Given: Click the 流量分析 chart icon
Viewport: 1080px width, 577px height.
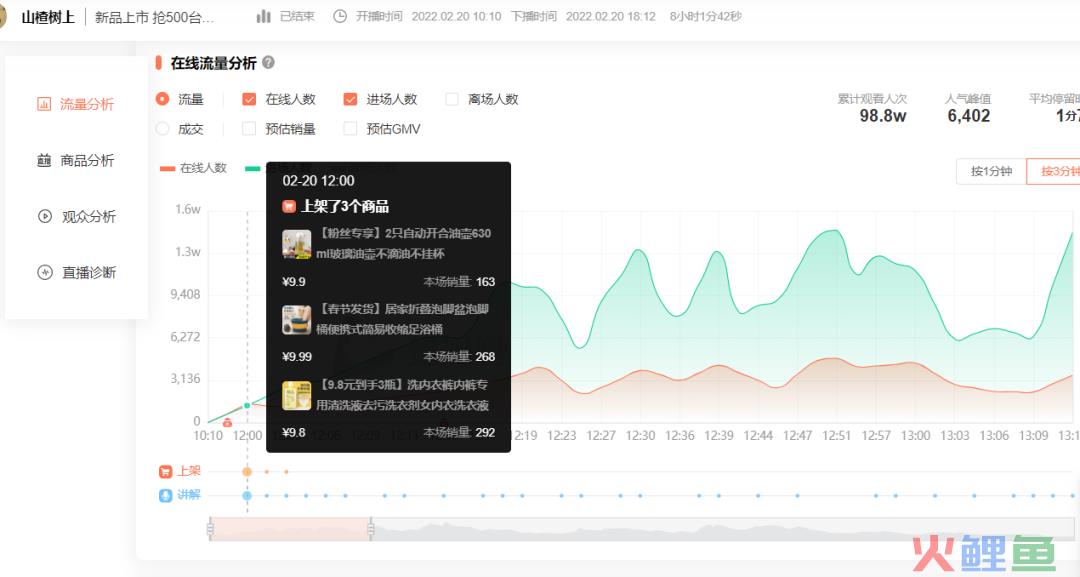Looking at the screenshot, I should click(44, 104).
